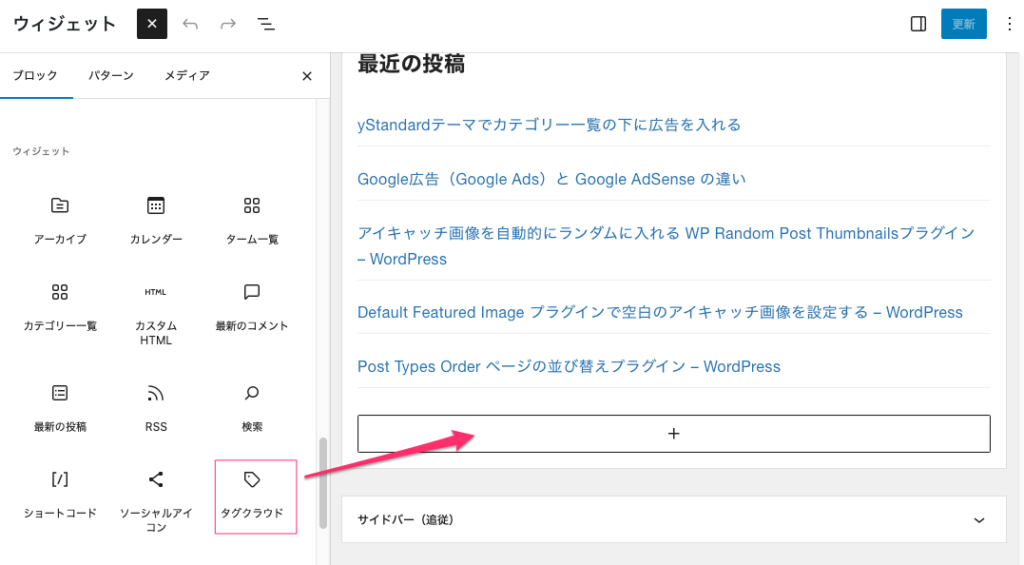Click the plus add block button

pyautogui.click(x=673, y=434)
